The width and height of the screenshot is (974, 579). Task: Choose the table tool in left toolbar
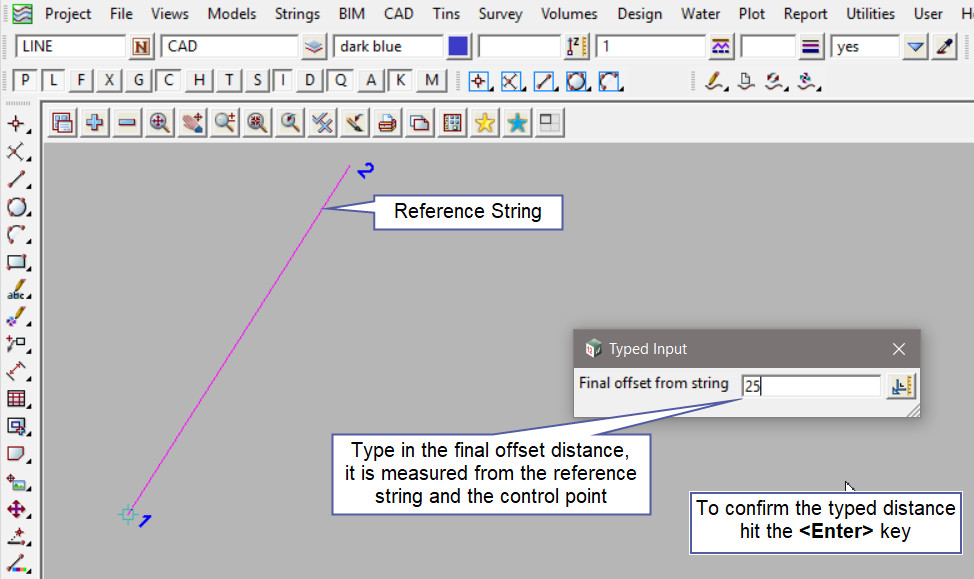pyautogui.click(x=17, y=399)
